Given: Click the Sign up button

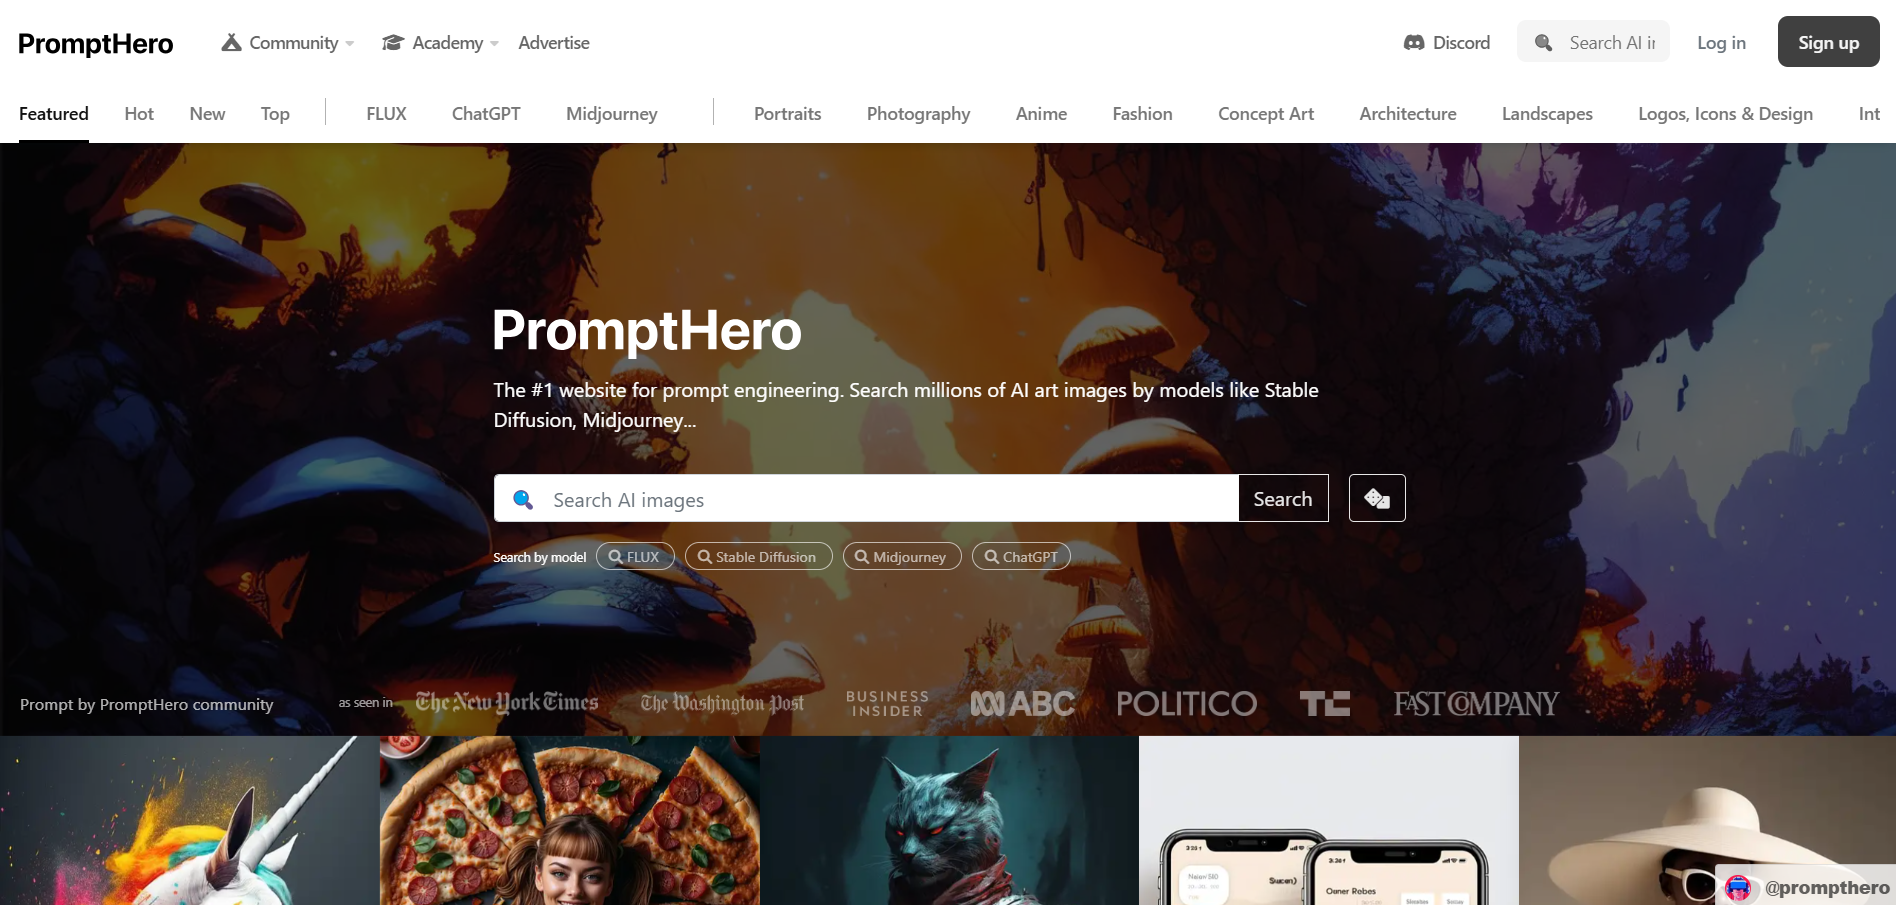Looking at the screenshot, I should point(1828,42).
